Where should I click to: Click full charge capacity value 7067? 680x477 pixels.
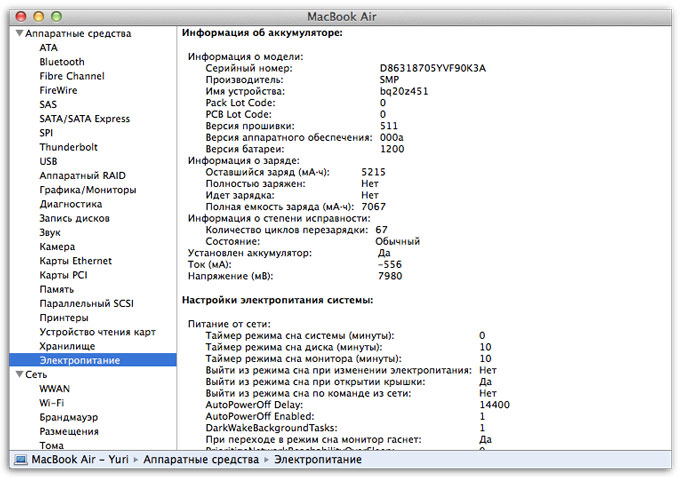click(x=373, y=207)
